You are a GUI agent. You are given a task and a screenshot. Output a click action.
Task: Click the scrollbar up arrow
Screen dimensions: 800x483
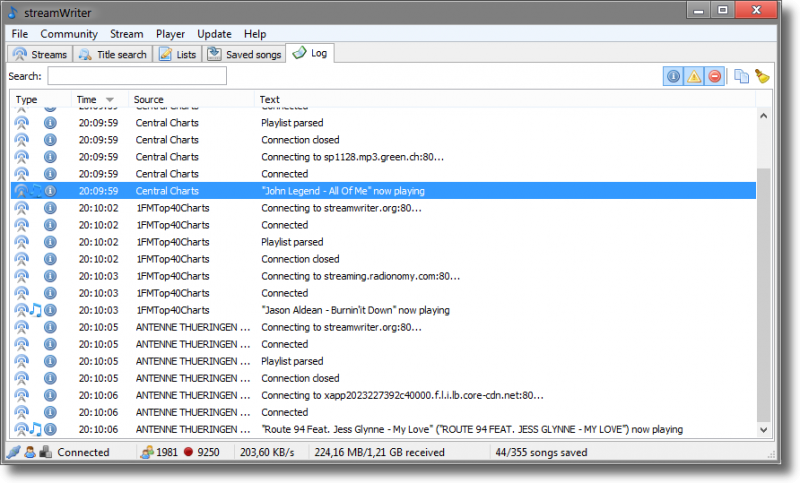tap(763, 116)
